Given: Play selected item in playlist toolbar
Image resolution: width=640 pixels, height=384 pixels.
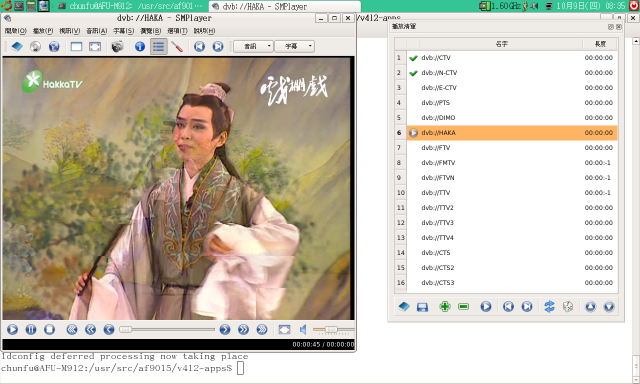Looking at the screenshot, I should coord(486,306).
